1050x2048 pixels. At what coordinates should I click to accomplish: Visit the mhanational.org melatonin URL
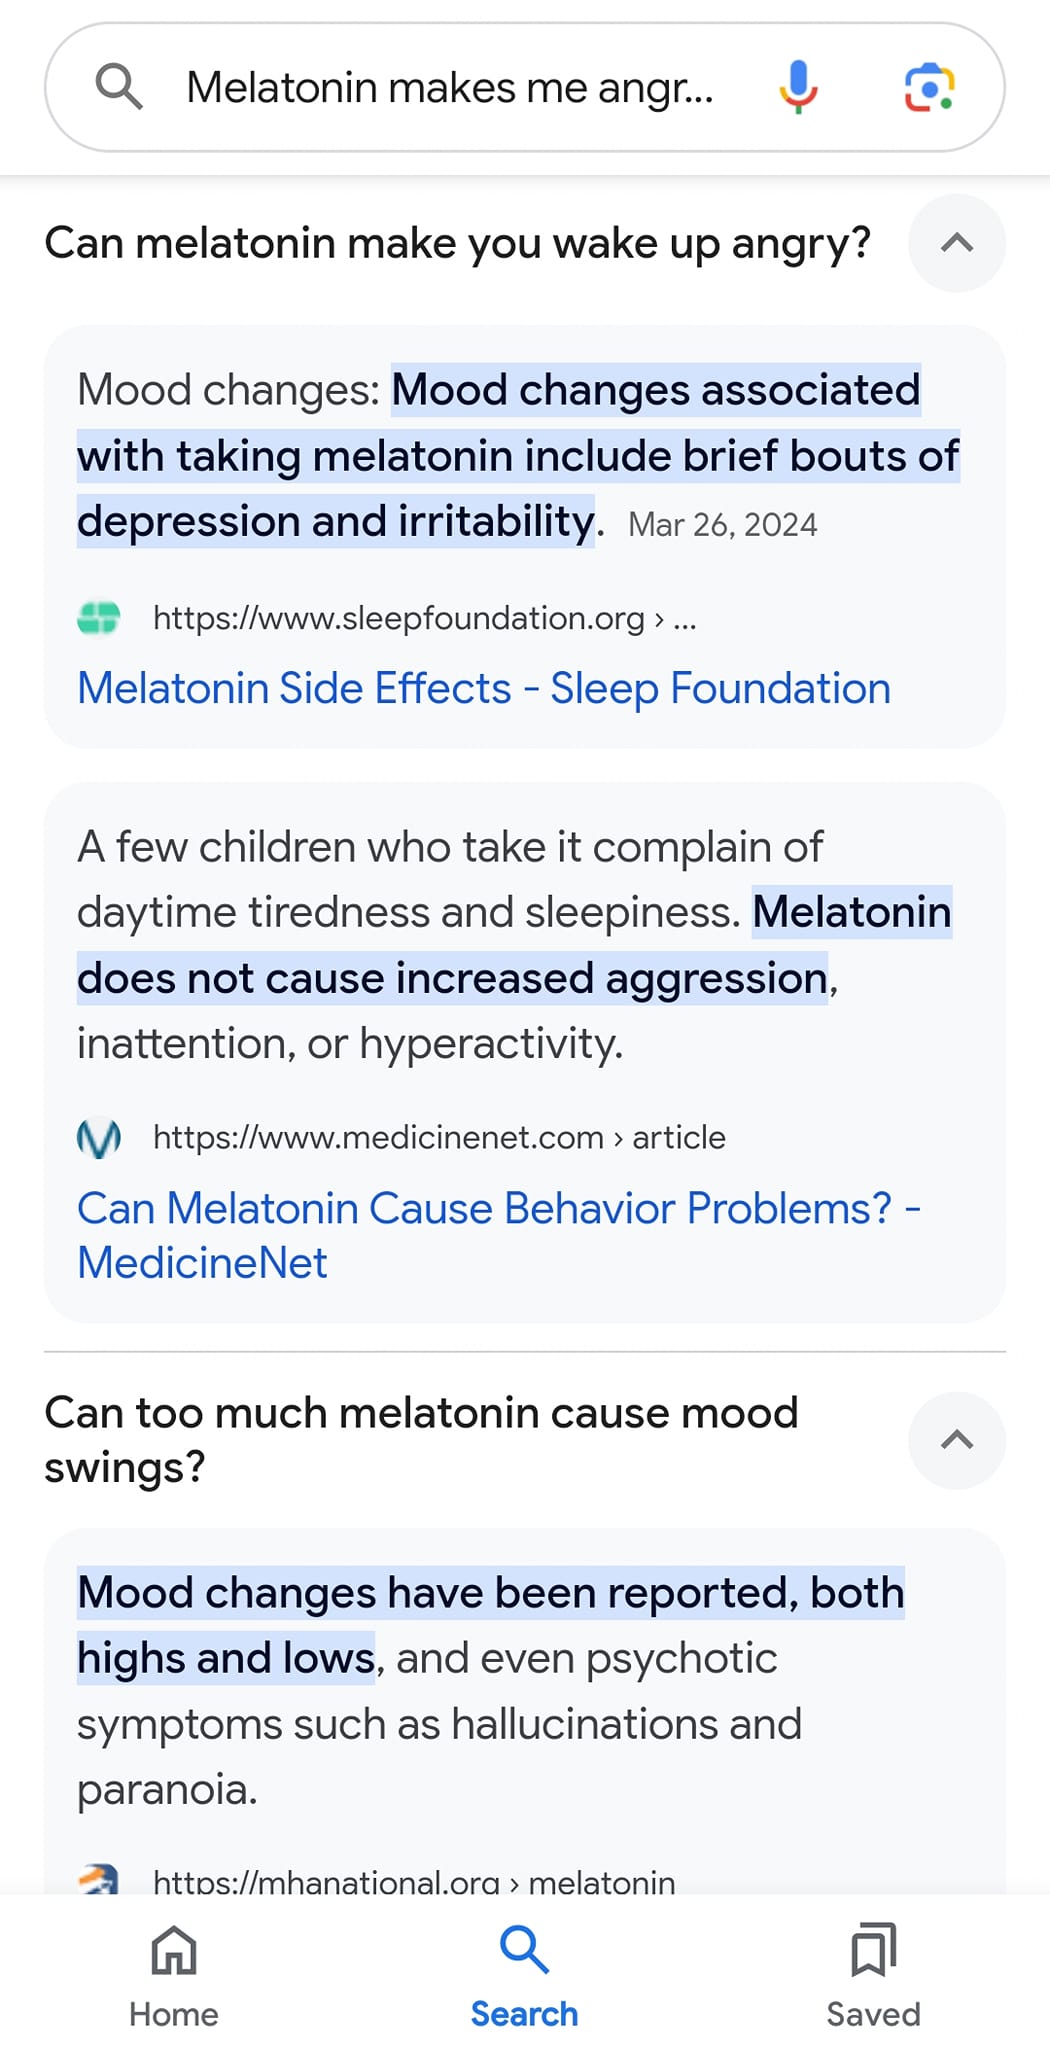(414, 1882)
